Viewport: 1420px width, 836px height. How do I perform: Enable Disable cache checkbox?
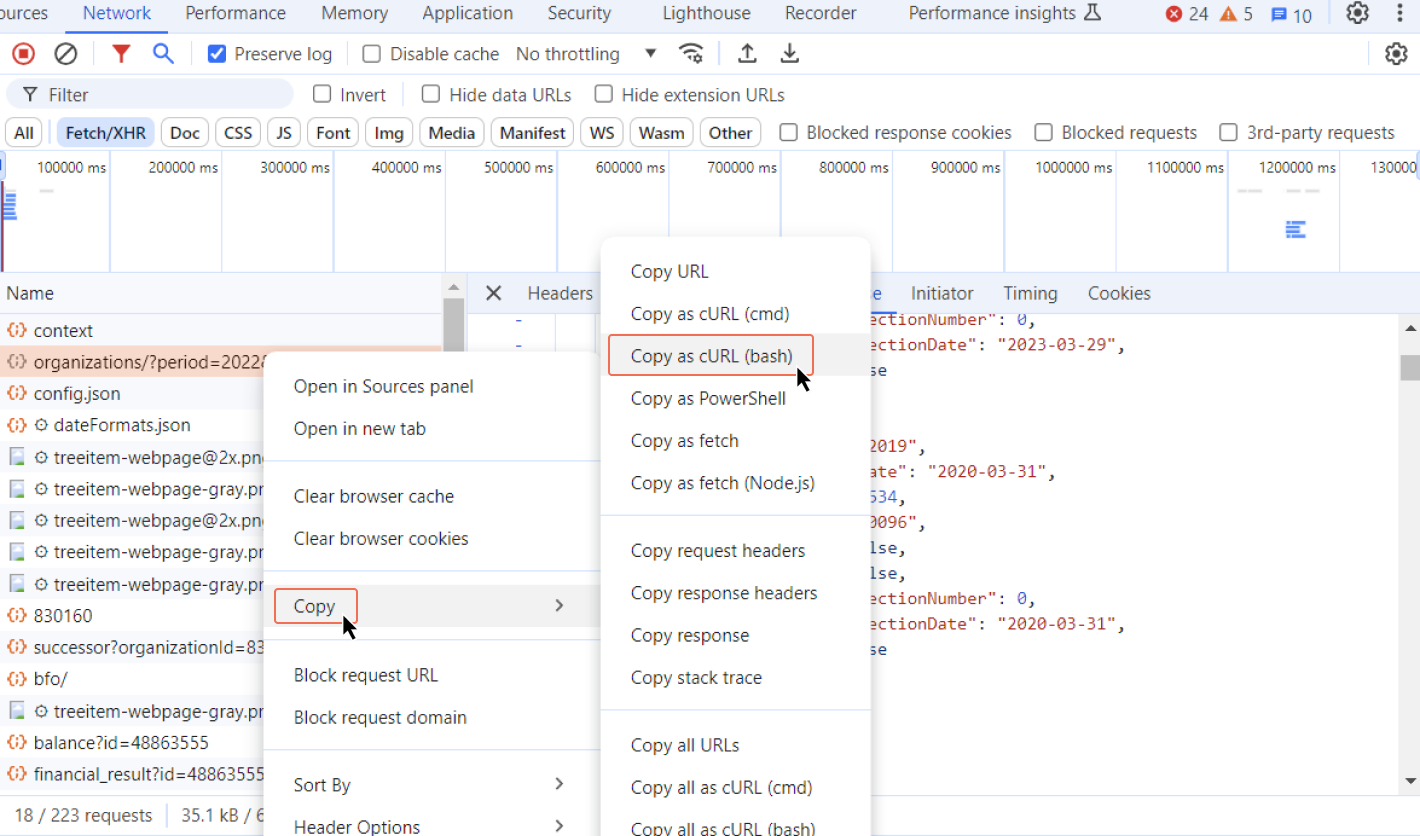[372, 54]
